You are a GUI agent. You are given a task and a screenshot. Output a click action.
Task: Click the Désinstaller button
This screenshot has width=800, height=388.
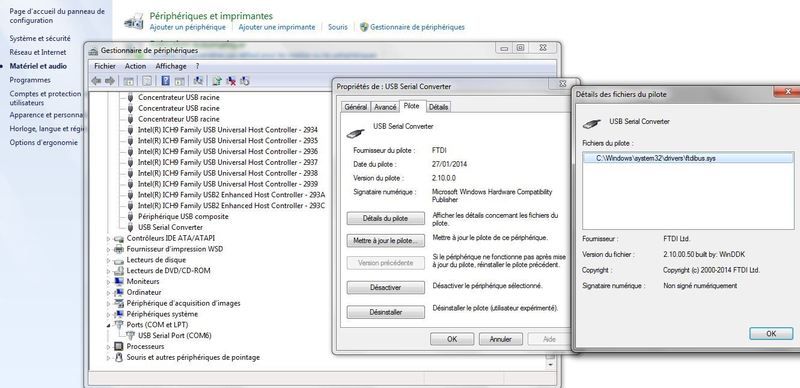coord(385,312)
